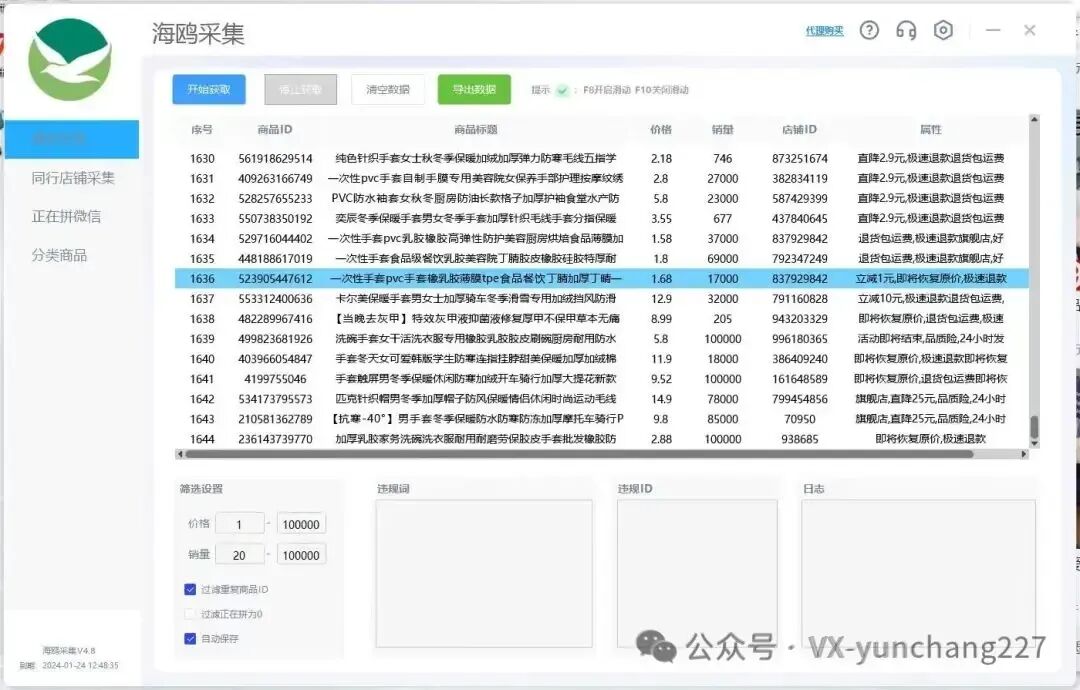Screen dimensions: 1080x690
Task: Click the 销量 column header
Action: tap(723, 129)
